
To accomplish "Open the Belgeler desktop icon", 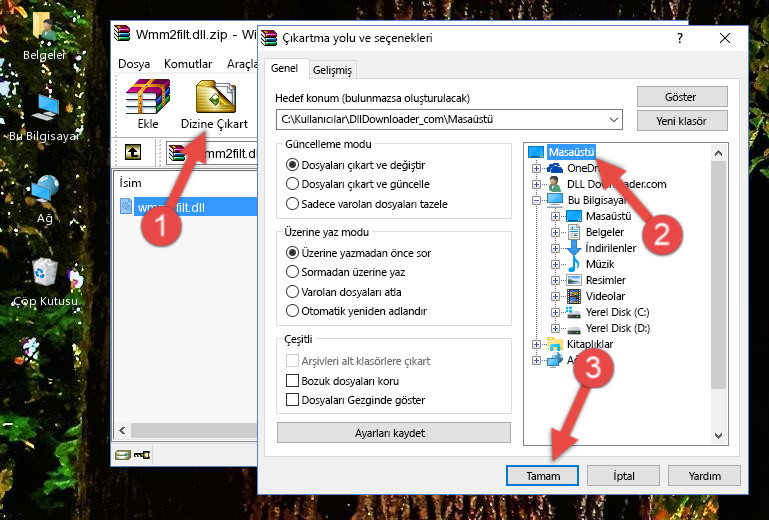I will (x=44, y=34).
